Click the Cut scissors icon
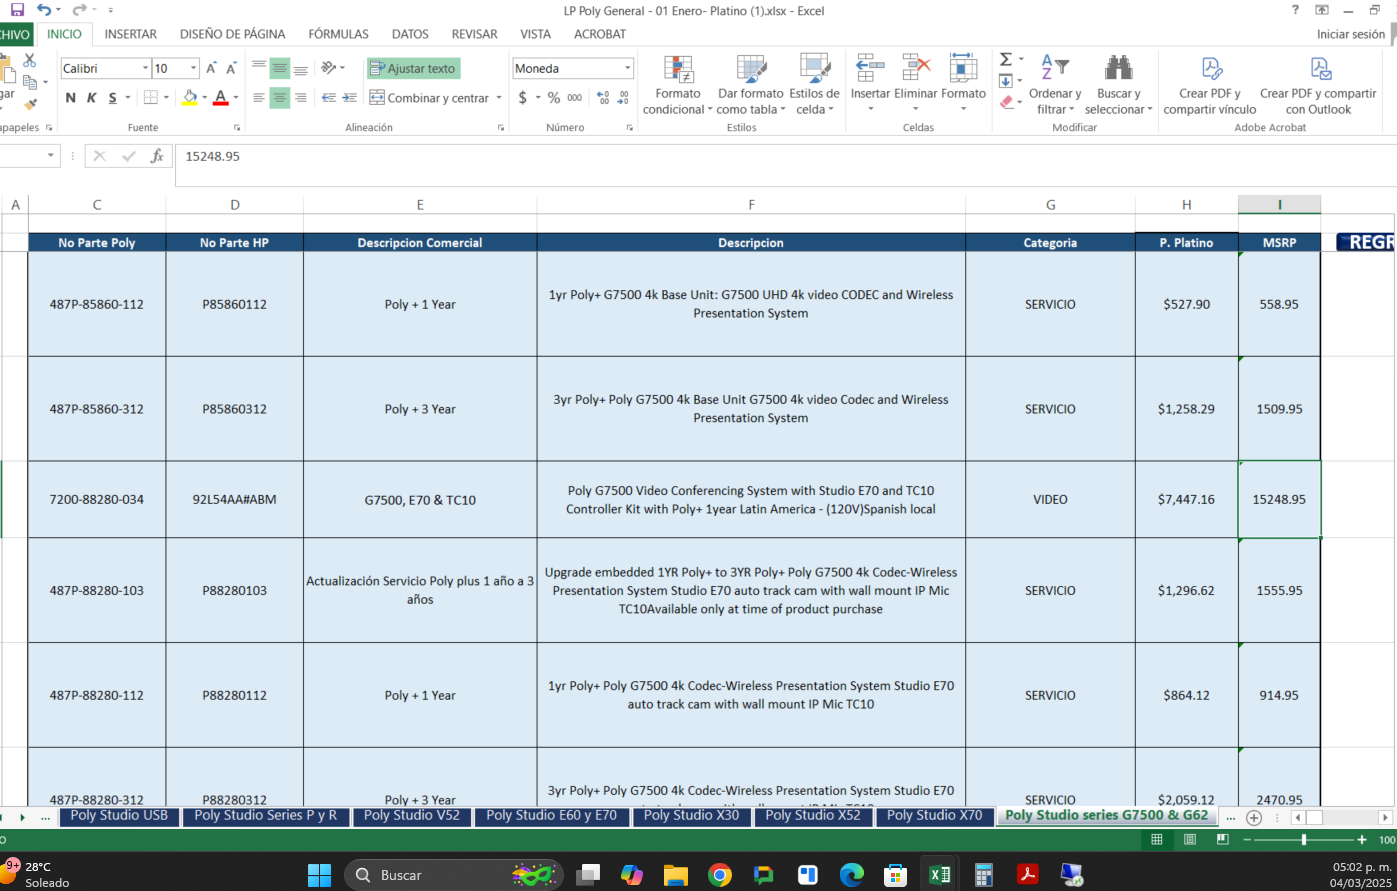Image resolution: width=1397 pixels, height=891 pixels. coord(29,62)
